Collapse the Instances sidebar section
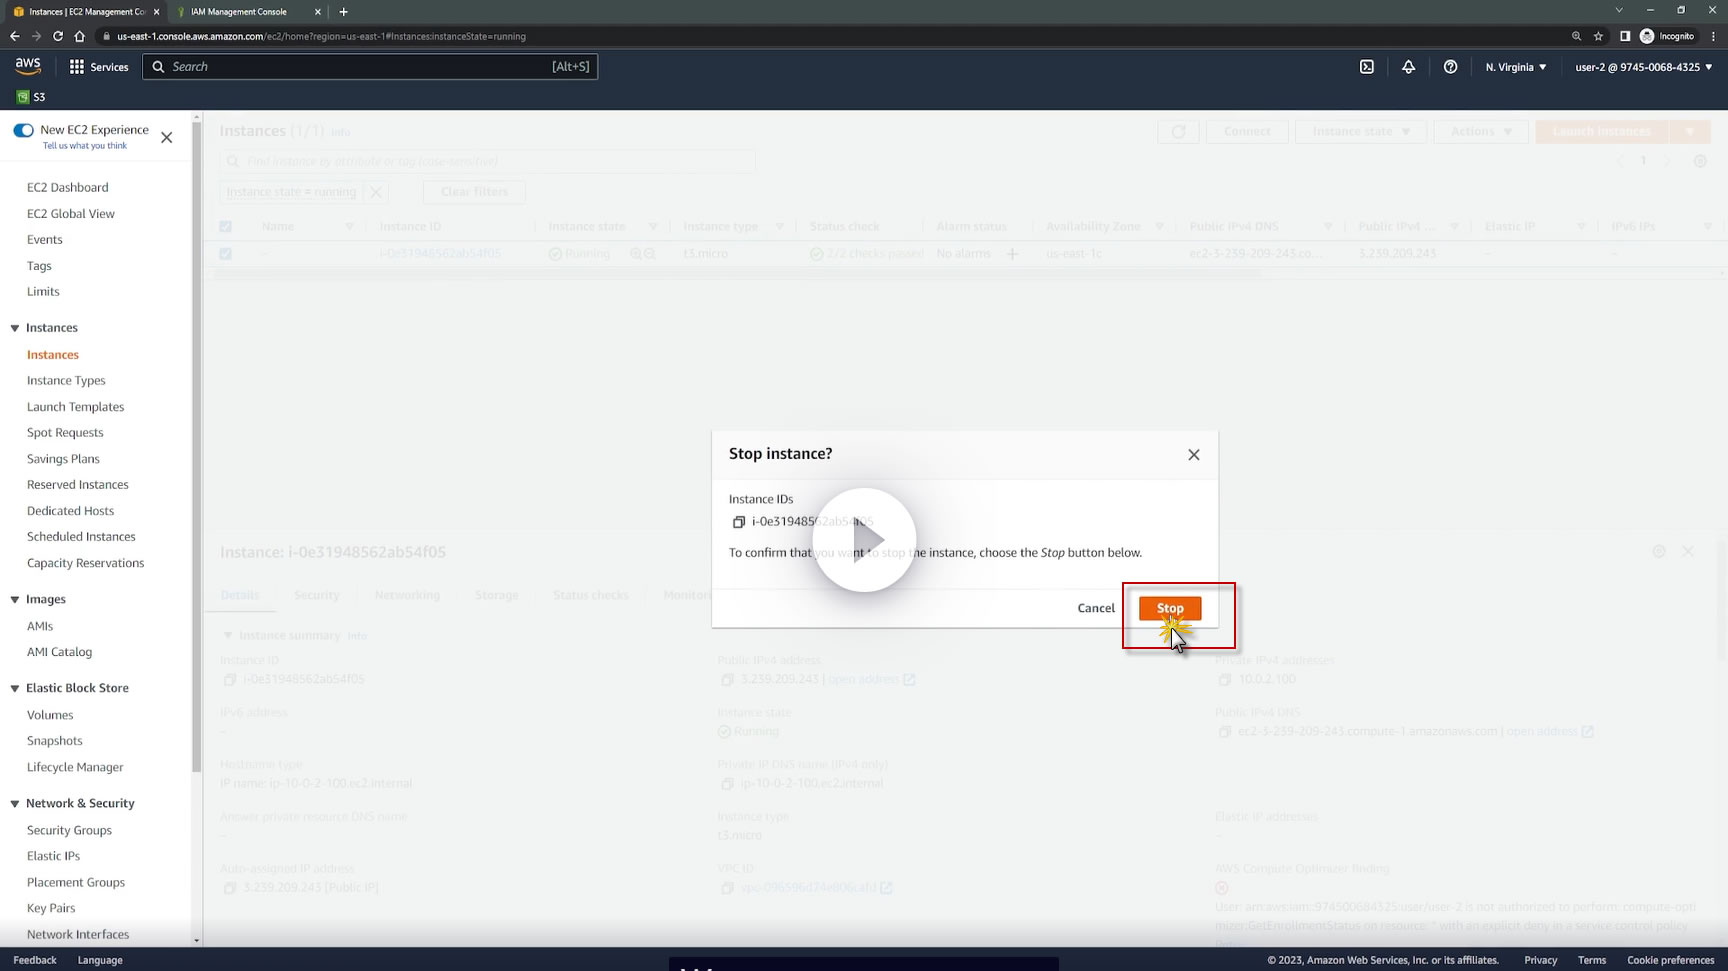 coord(15,328)
